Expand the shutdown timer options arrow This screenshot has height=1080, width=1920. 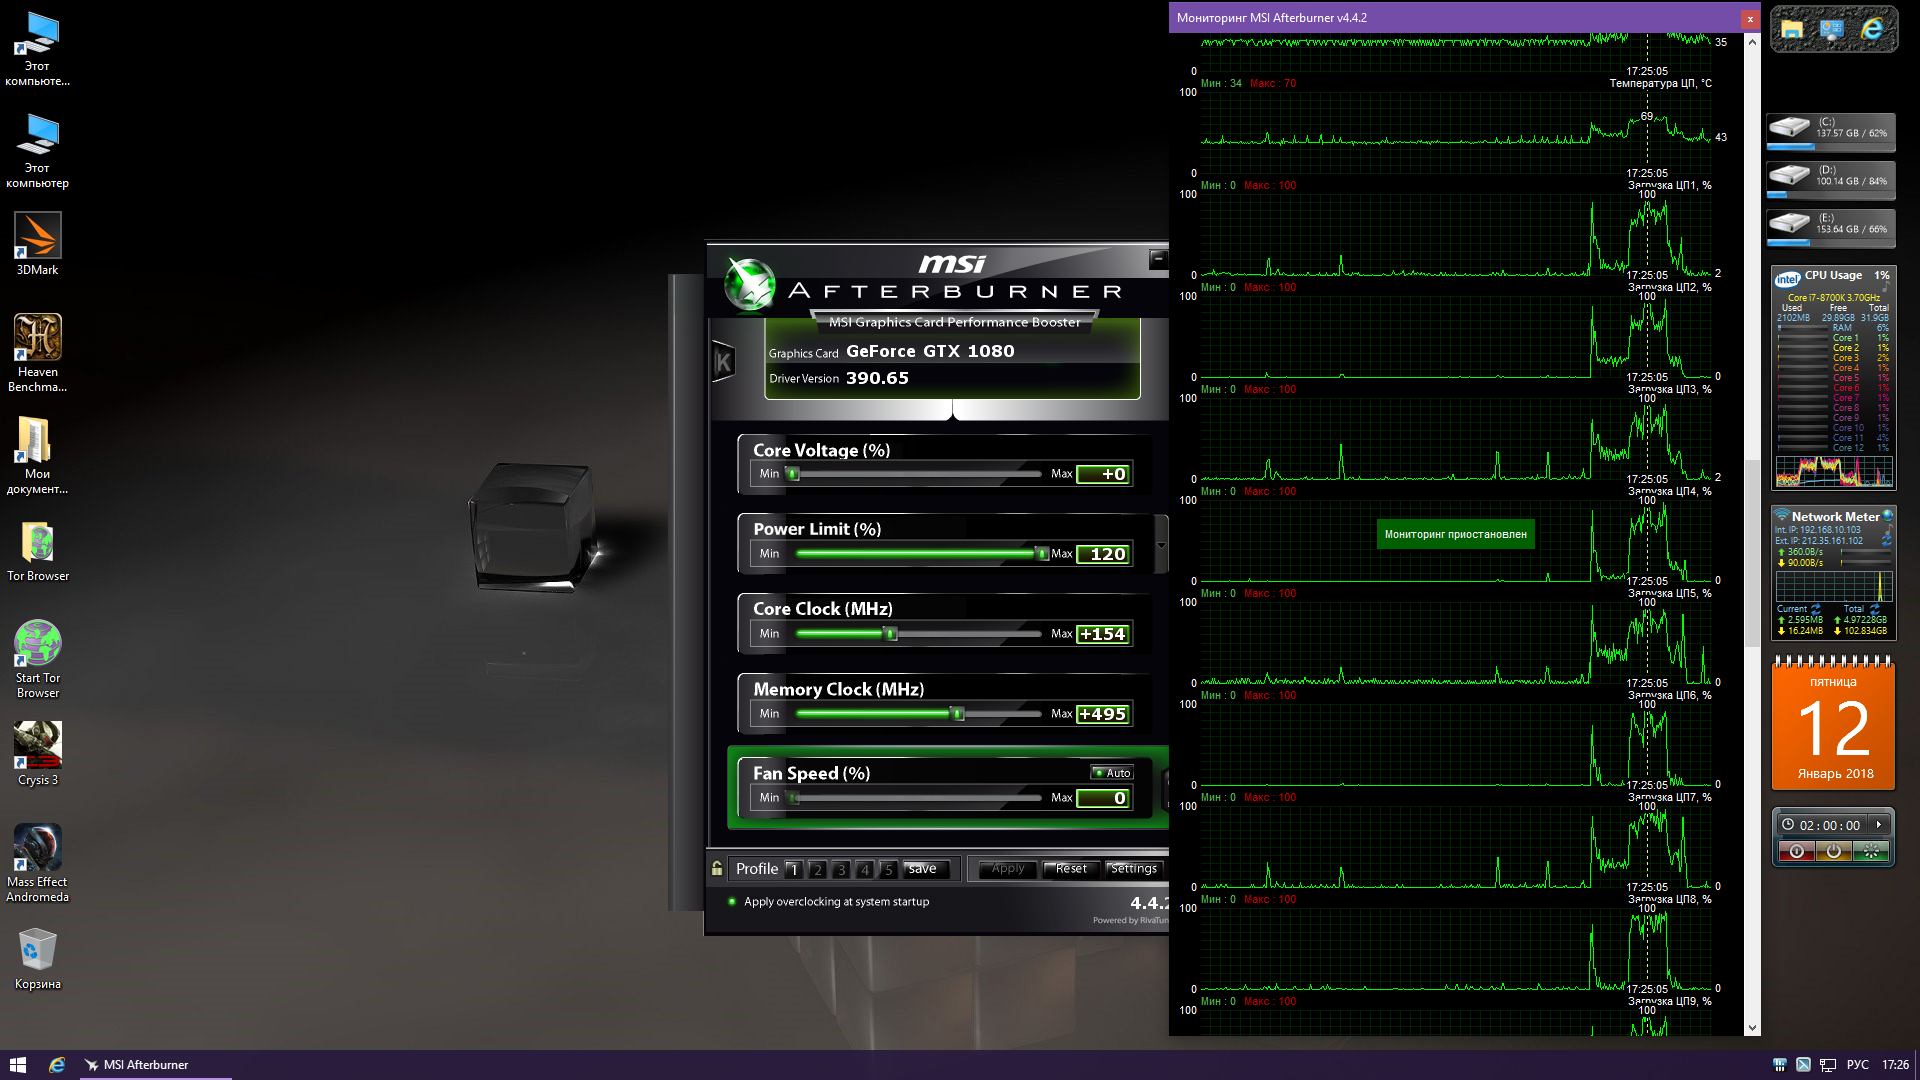pyautogui.click(x=1879, y=825)
